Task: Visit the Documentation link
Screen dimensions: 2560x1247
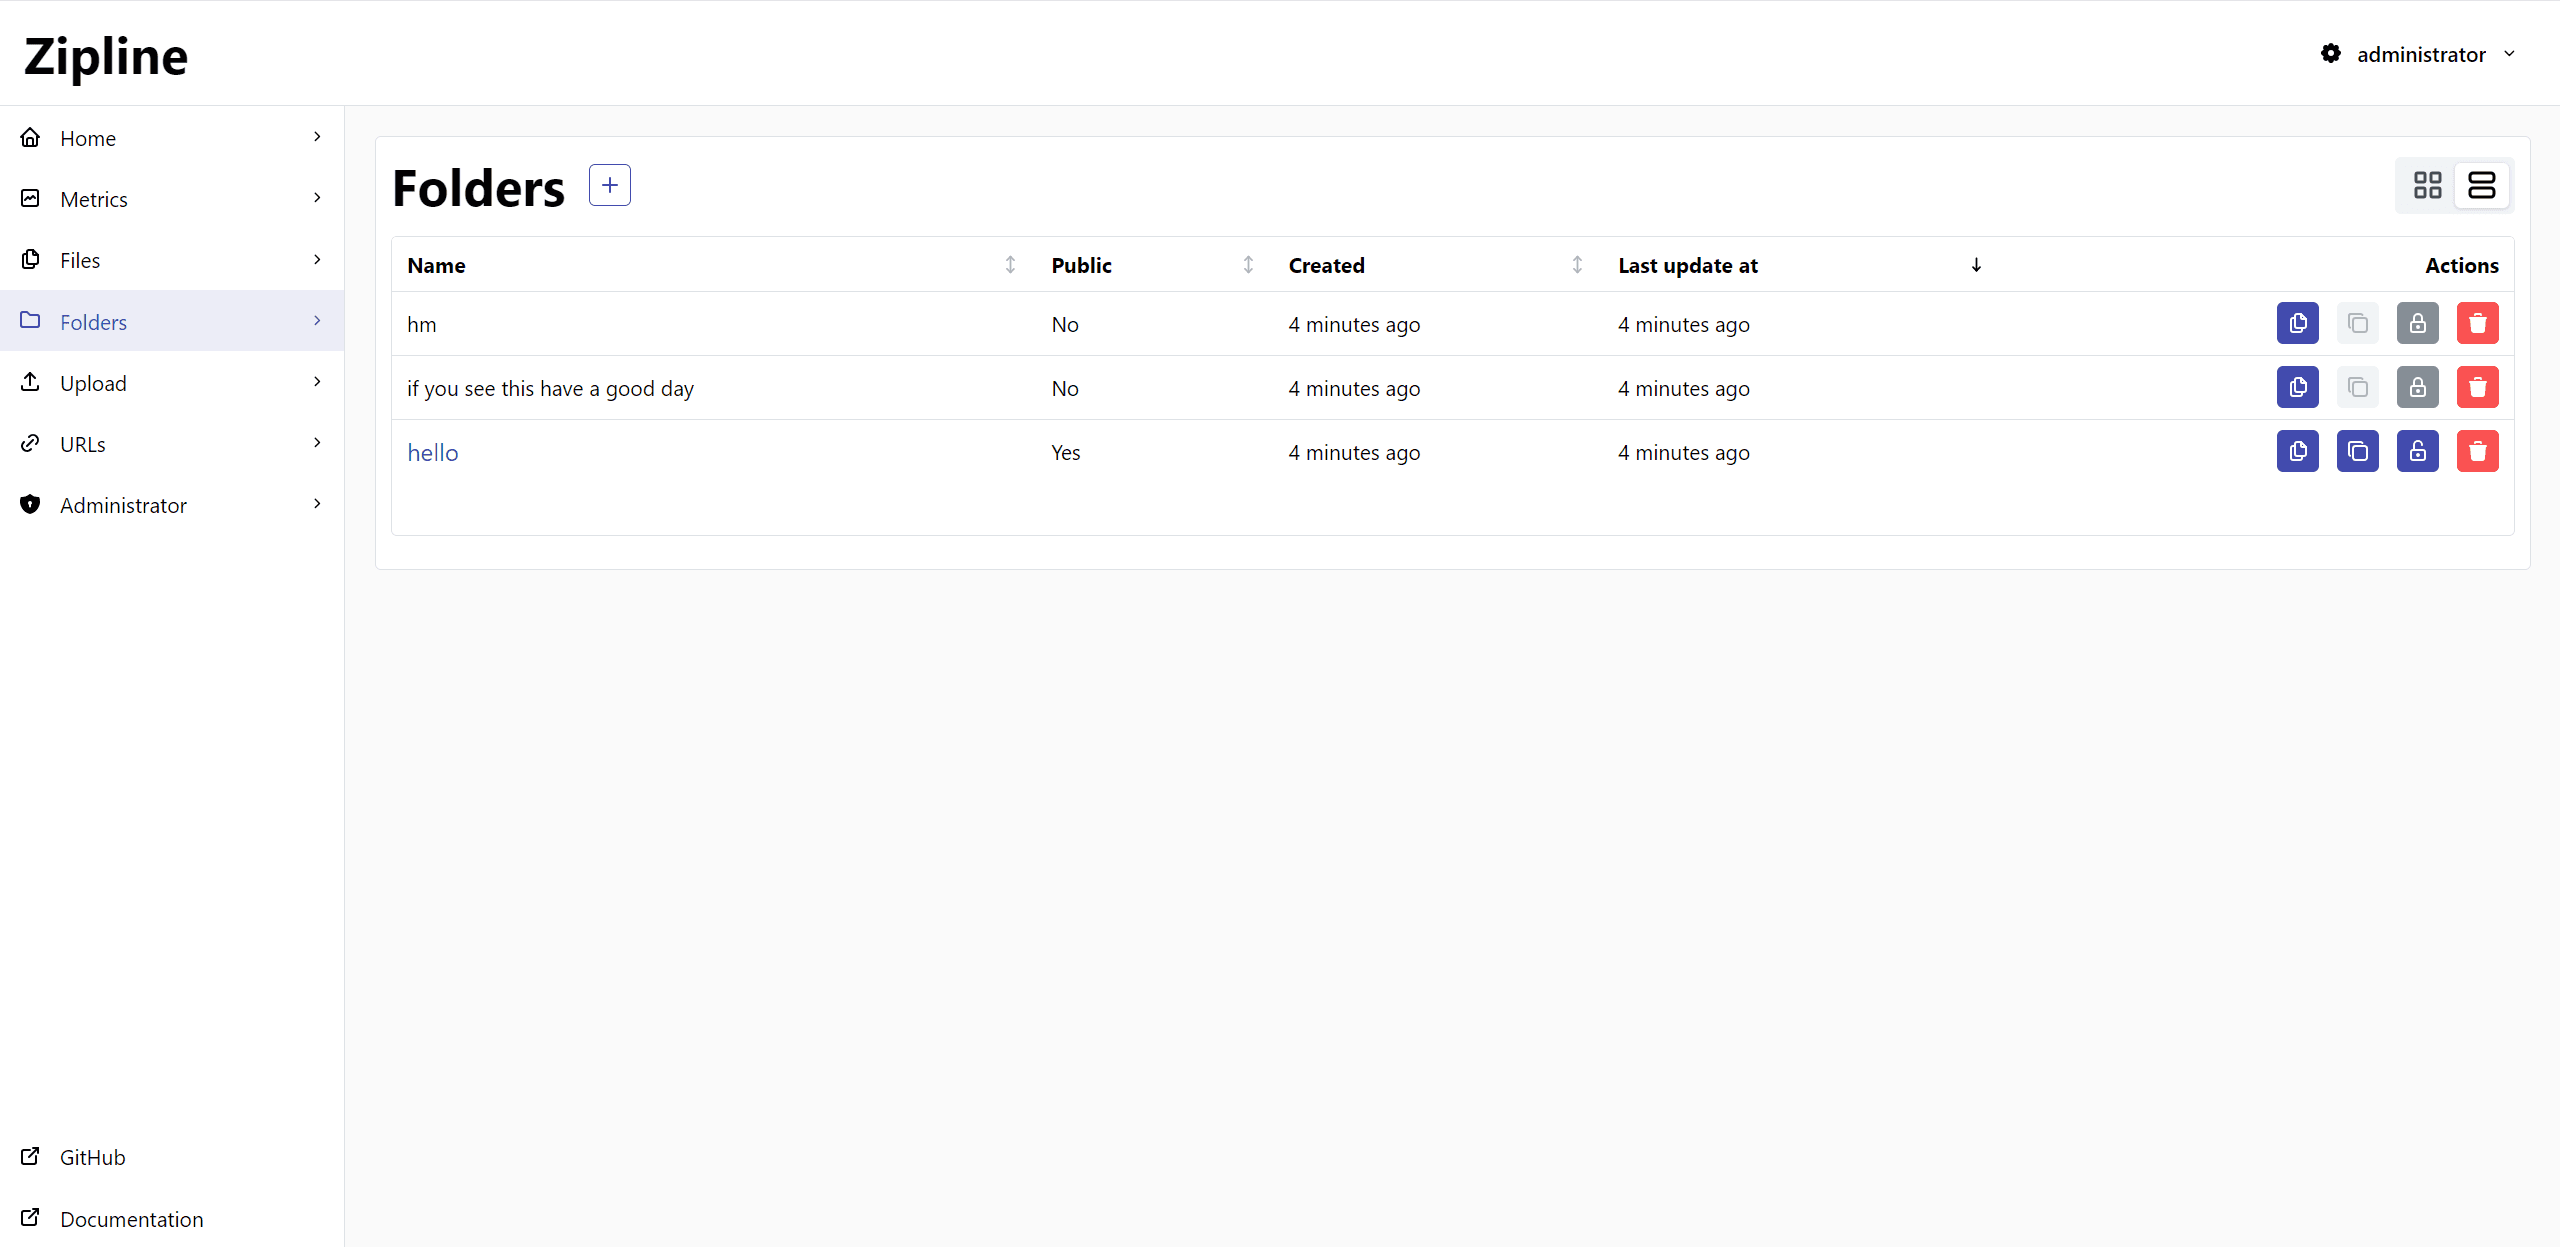Action: [x=131, y=1218]
